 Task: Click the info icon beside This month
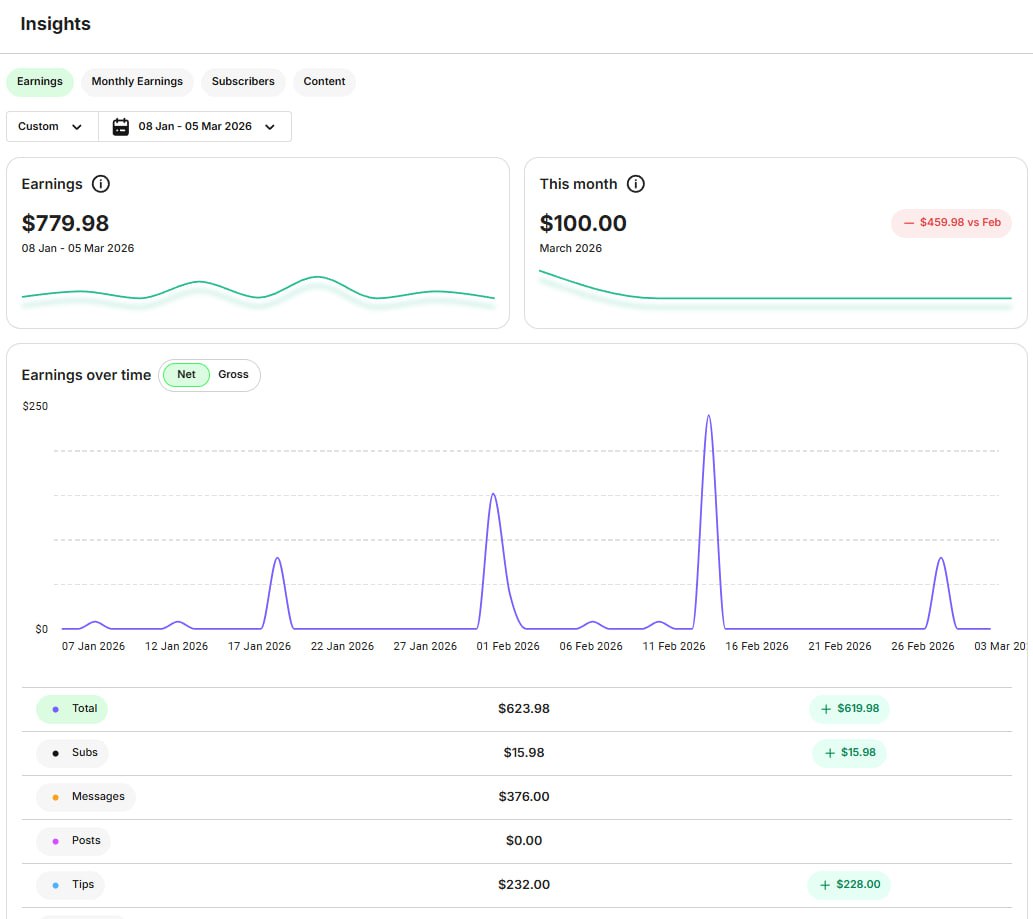tap(636, 184)
